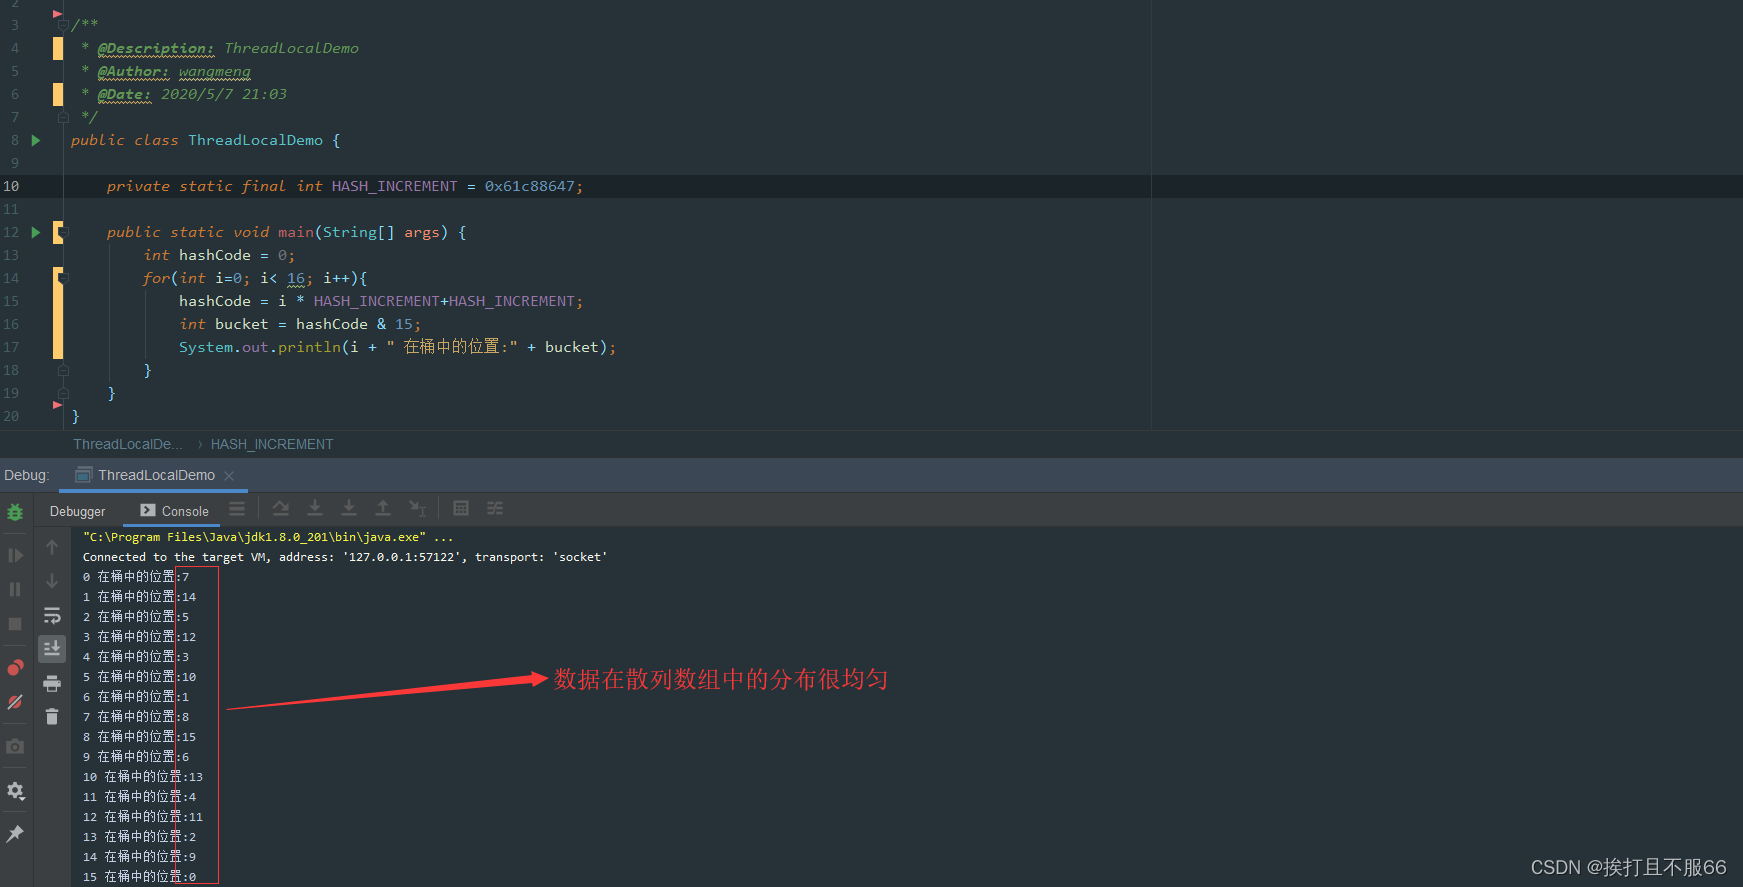Click println call on line 17
1743x887 pixels.
309,347
